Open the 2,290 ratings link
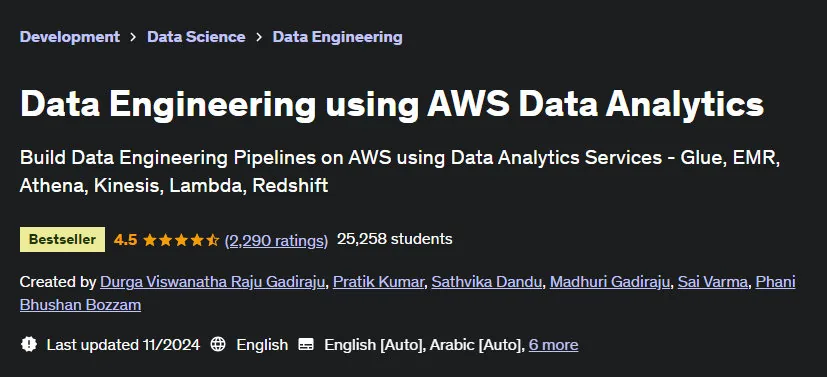Image resolution: width=827 pixels, height=377 pixels. tap(276, 240)
